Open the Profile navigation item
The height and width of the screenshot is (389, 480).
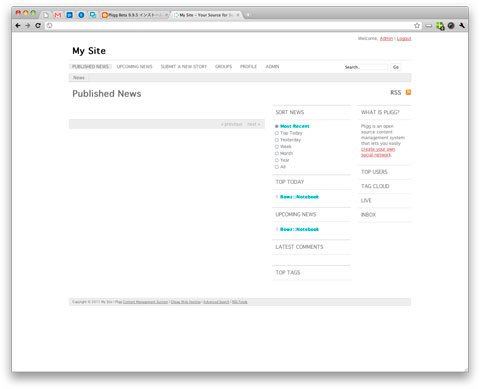[248, 67]
